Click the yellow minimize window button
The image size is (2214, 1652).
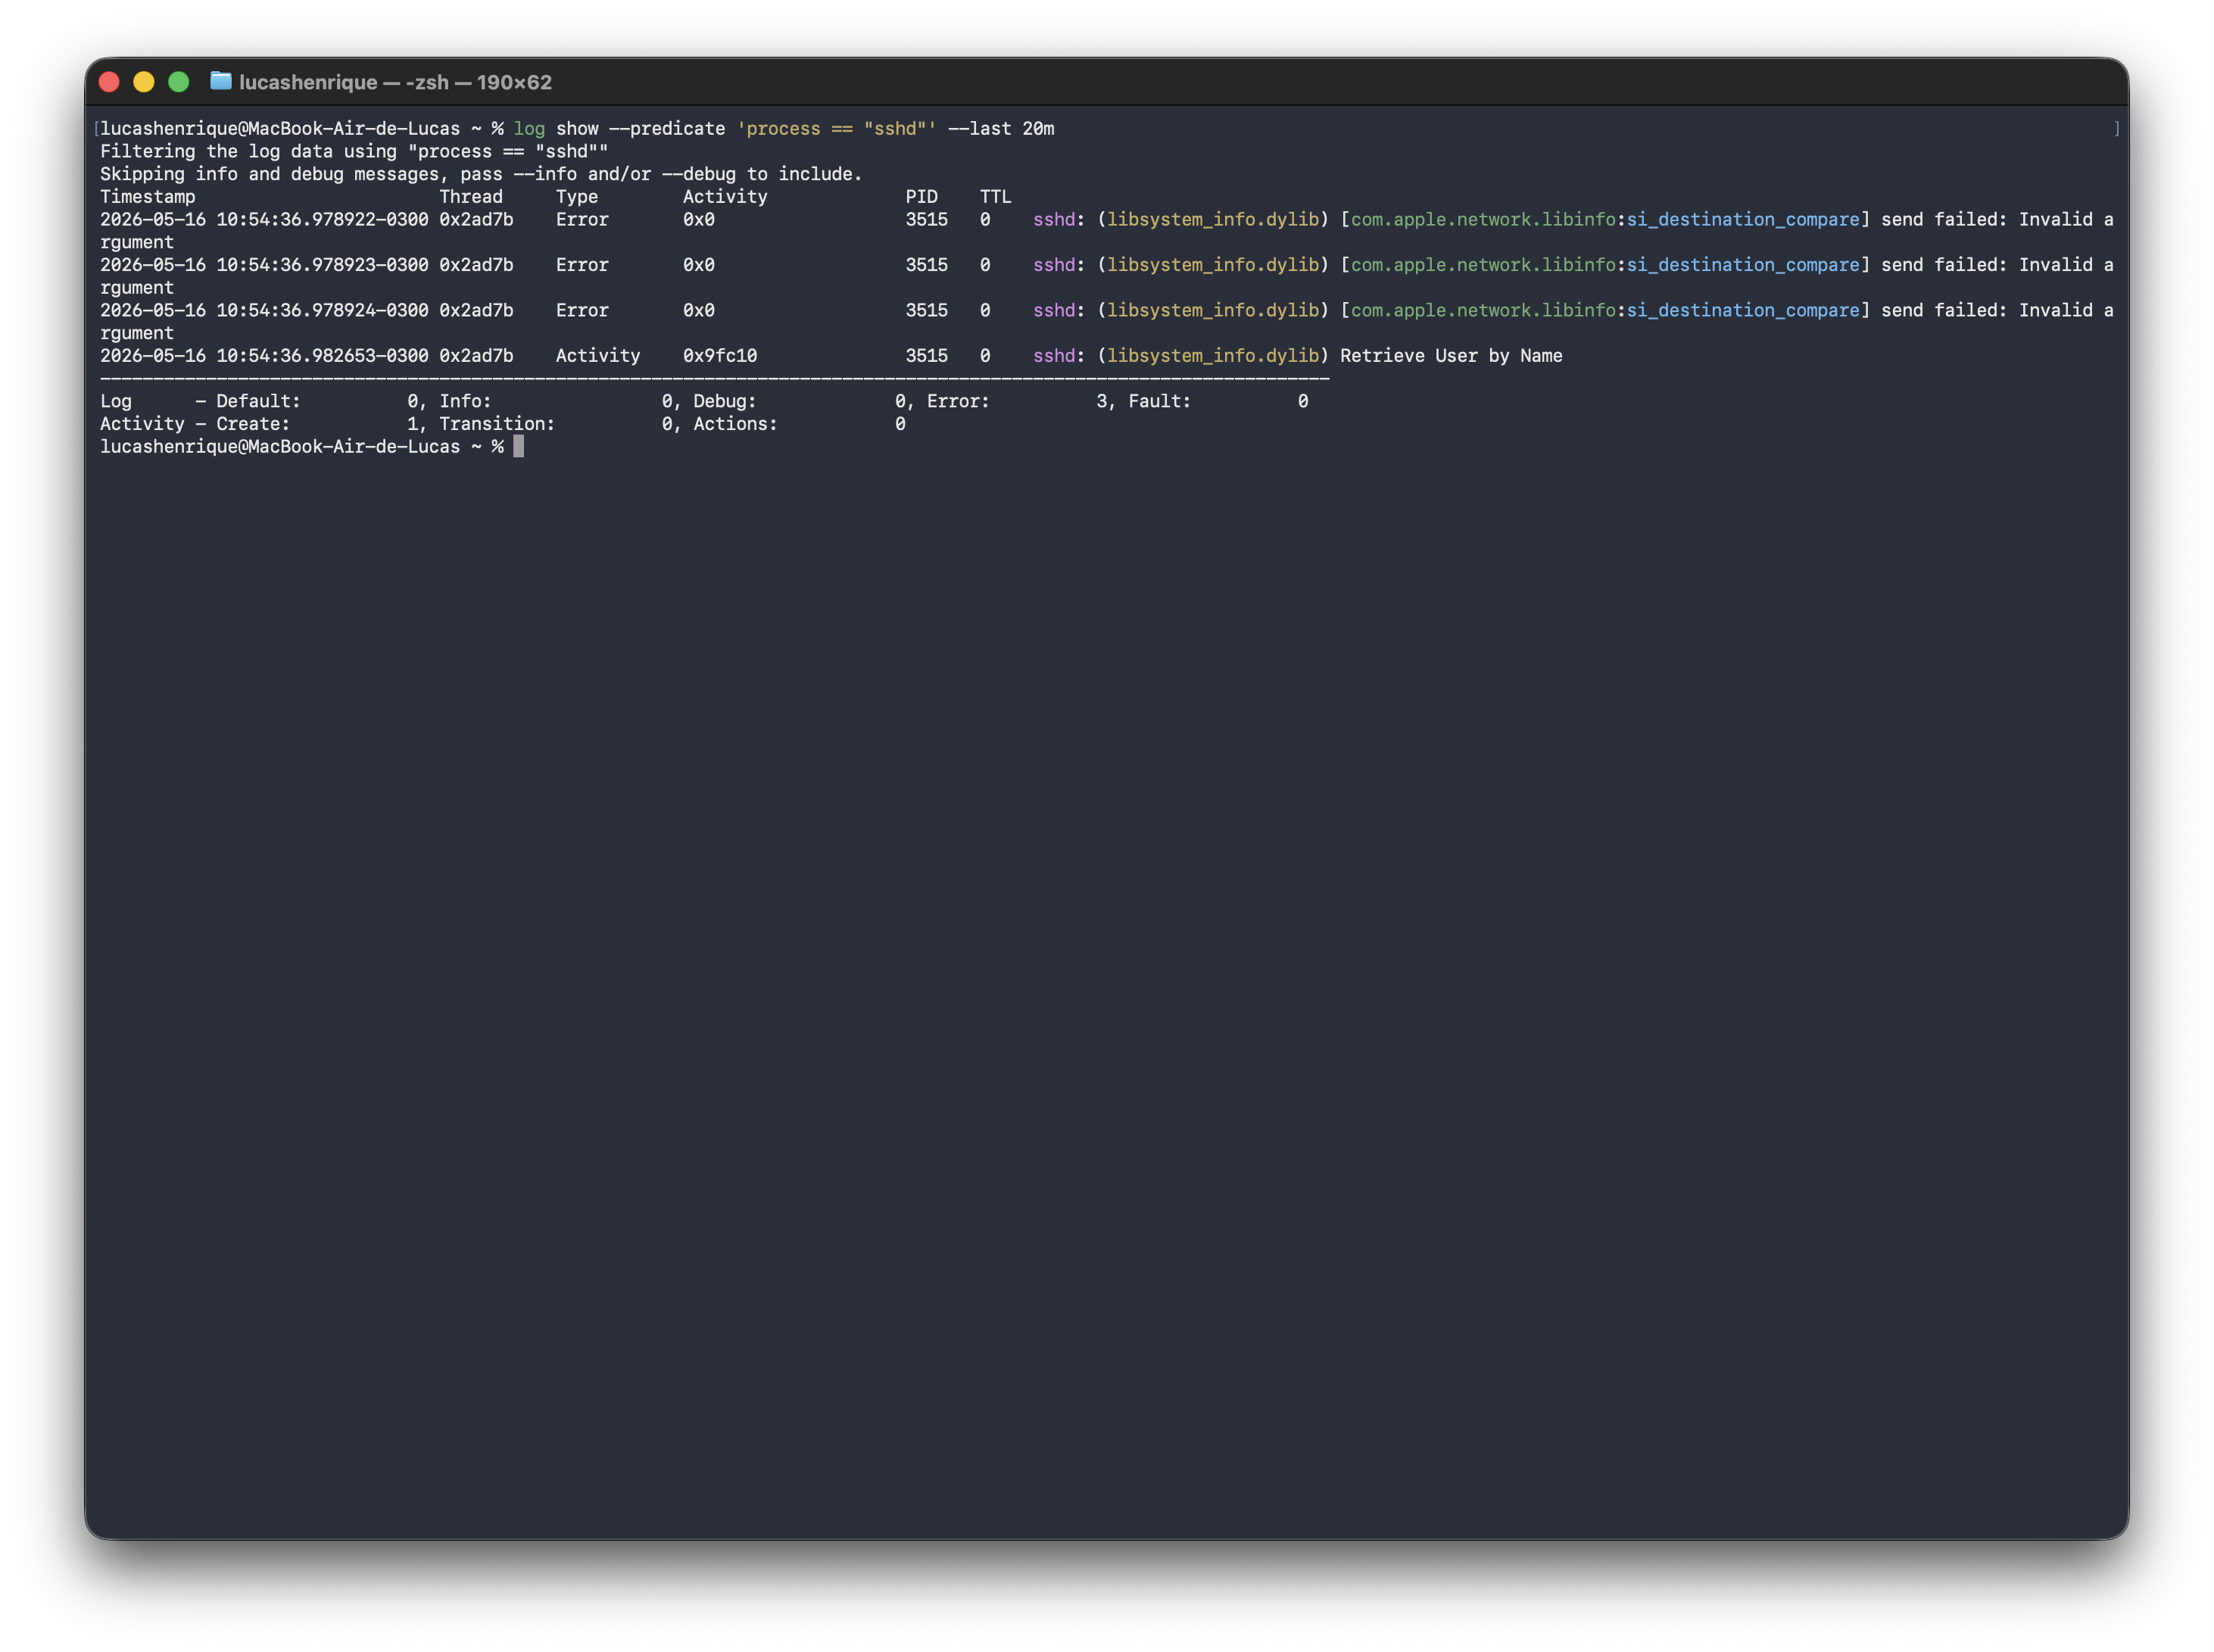coord(144,82)
